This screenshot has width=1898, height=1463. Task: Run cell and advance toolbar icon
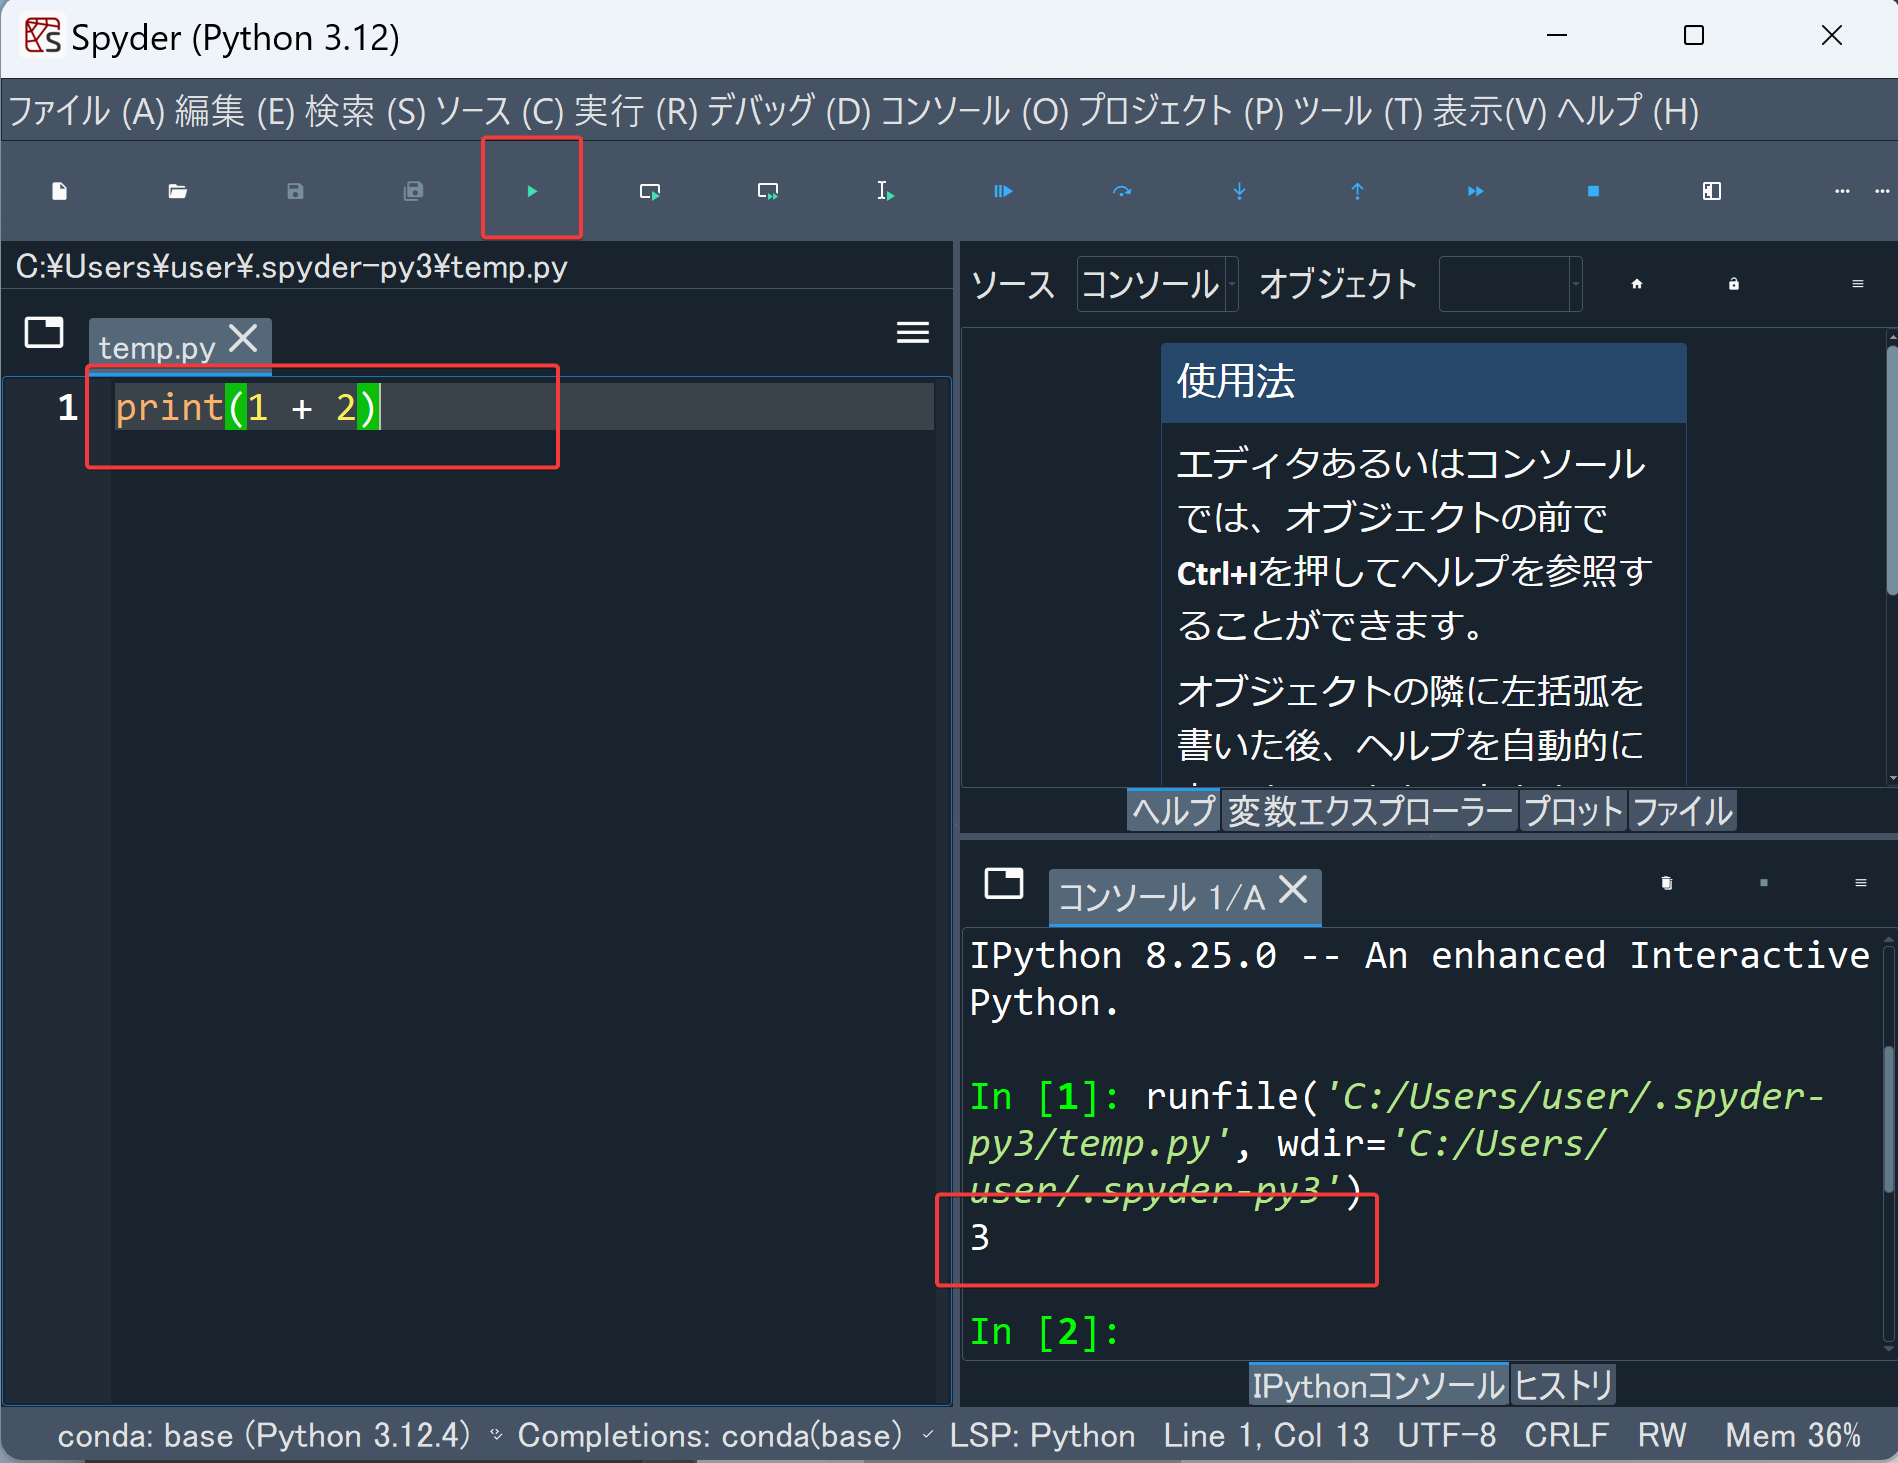[x=768, y=191]
